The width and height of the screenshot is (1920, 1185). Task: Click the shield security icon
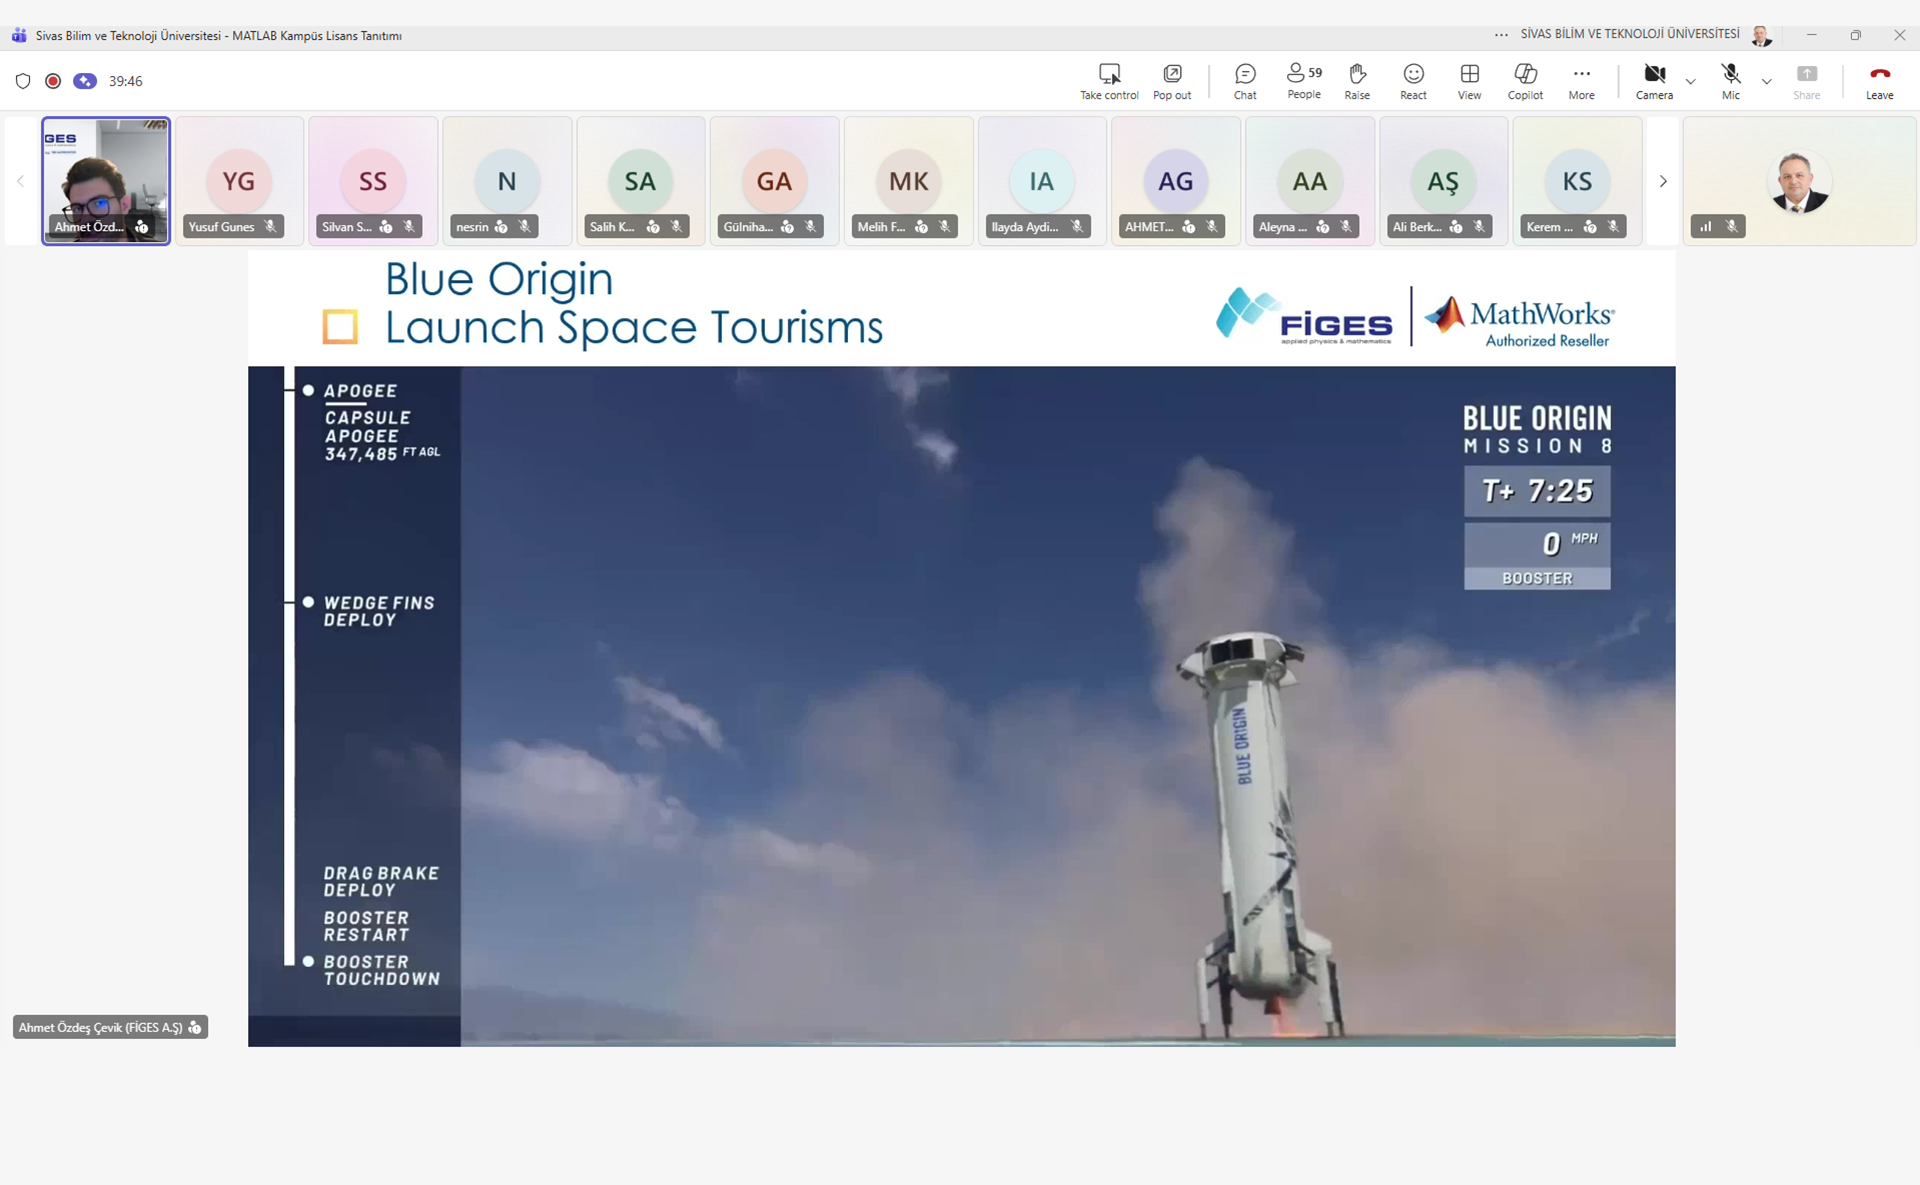(23, 81)
